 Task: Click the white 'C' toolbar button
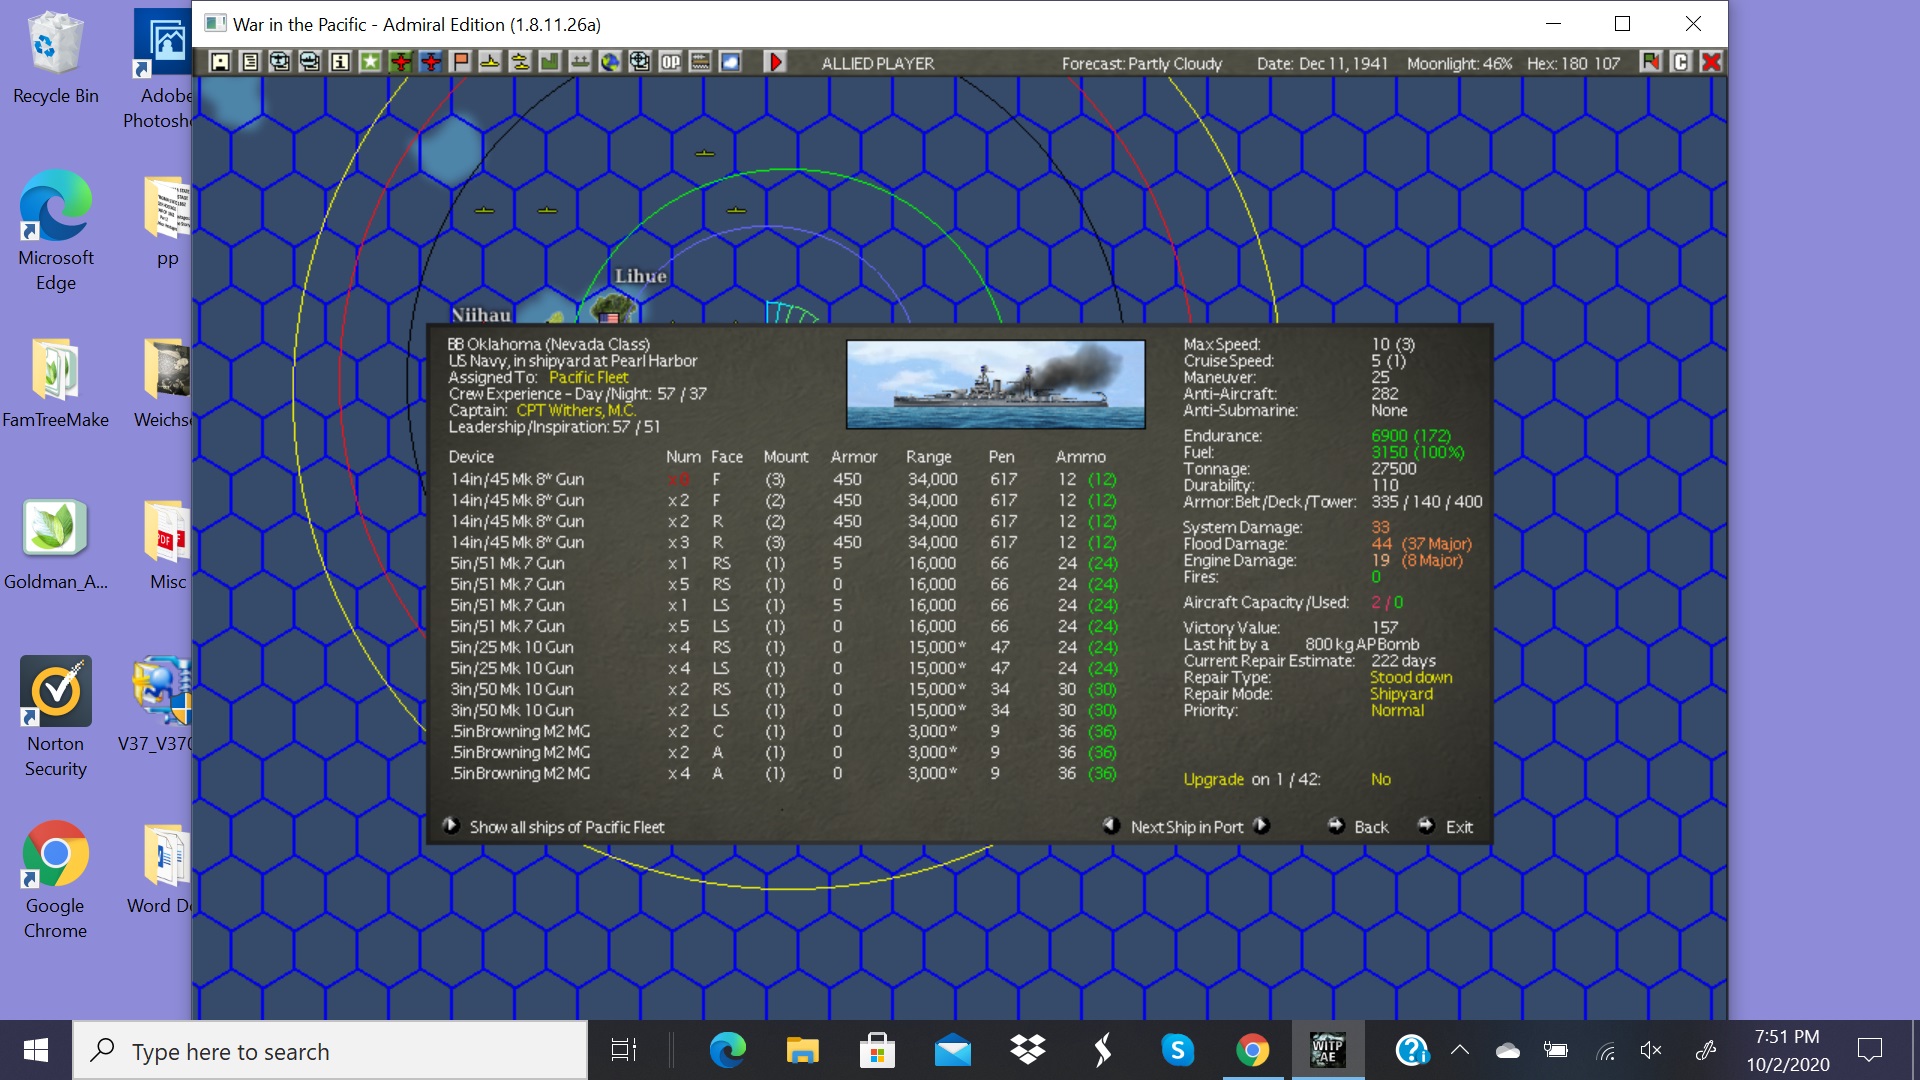coord(1681,62)
